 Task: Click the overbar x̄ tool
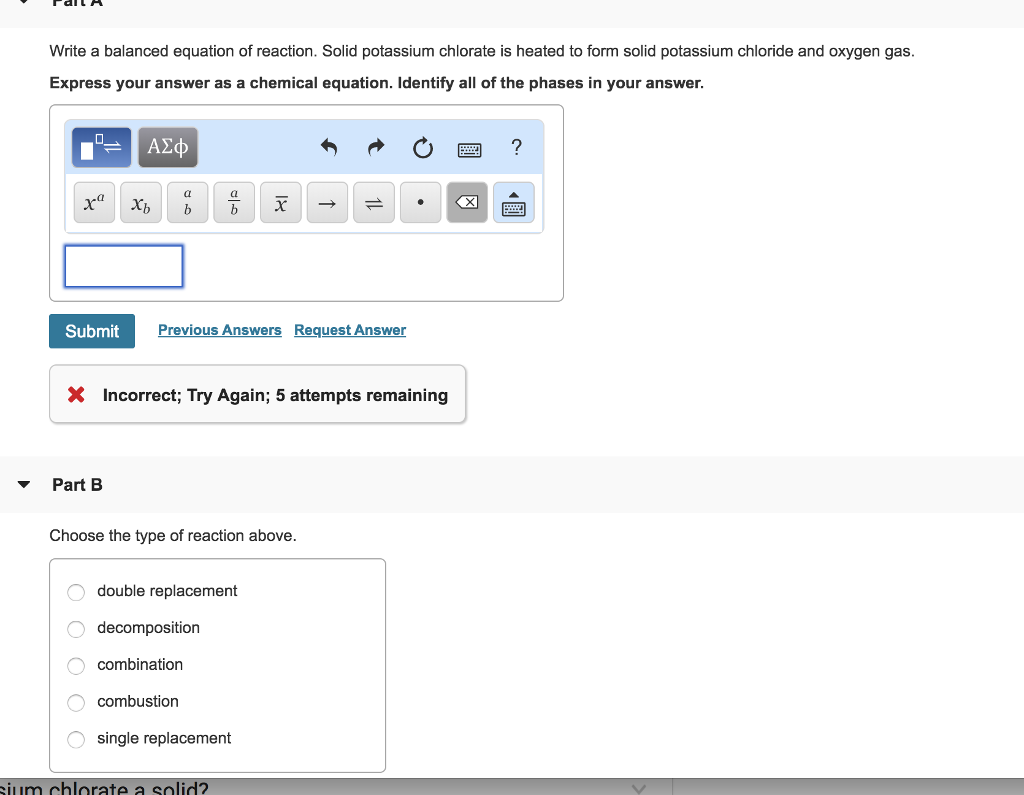280,202
